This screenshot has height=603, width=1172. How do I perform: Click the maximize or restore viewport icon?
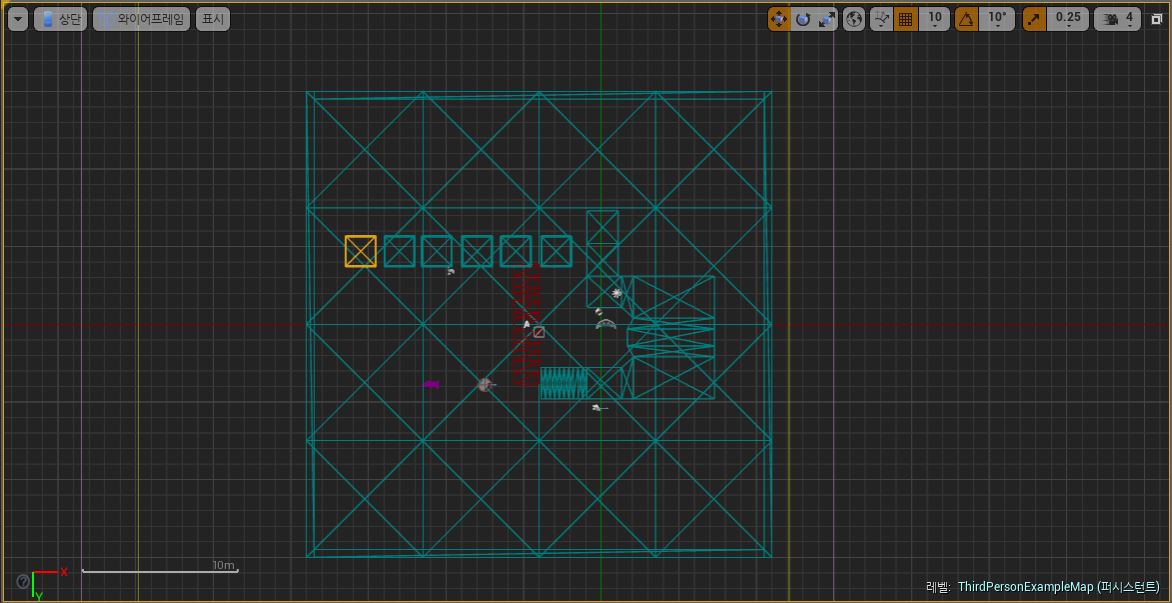click(x=1156, y=20)
